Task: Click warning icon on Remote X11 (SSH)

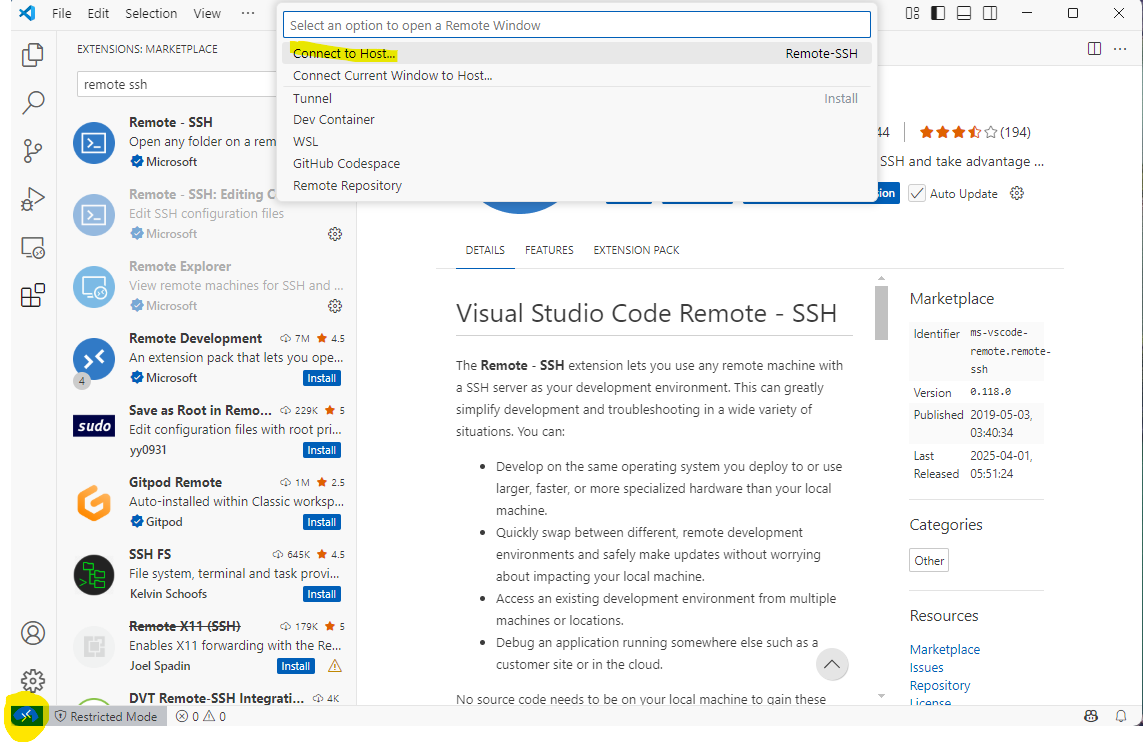Action: pyautogui.click(x=335, y=666)
